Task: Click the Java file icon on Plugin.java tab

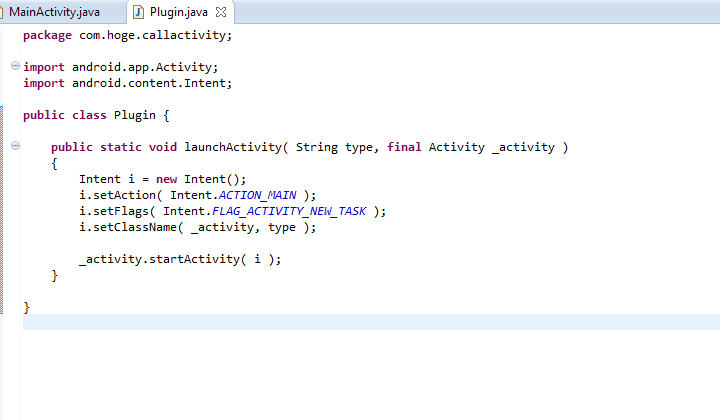Action: coord(139,12)
